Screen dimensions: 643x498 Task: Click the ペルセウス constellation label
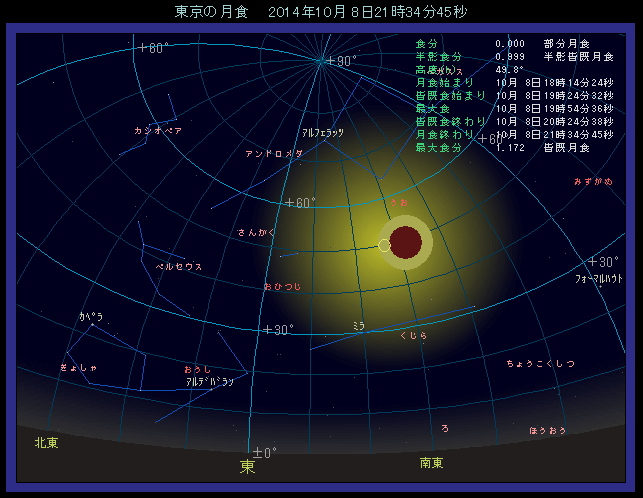pos(179,267)
